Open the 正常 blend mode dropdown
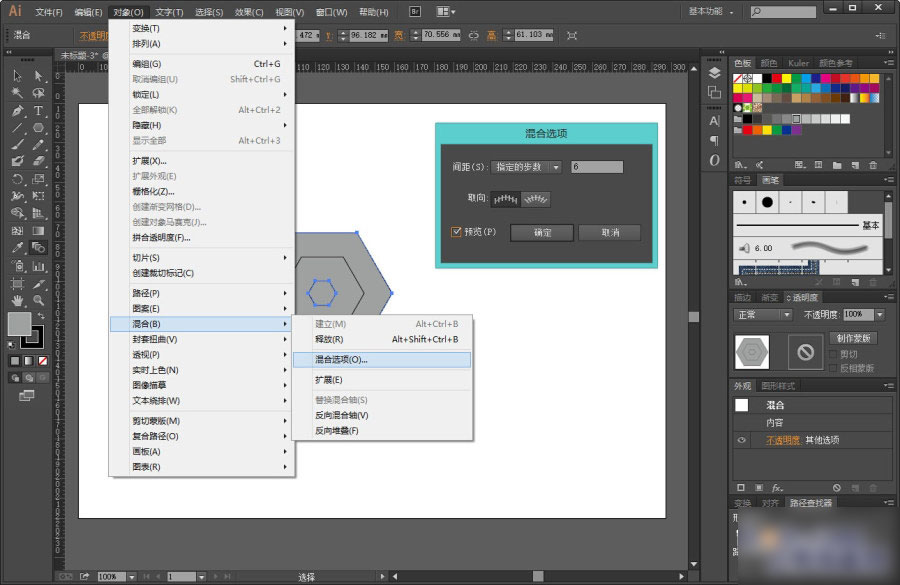Viewport: 900px width, 585px height. (763, 315)
